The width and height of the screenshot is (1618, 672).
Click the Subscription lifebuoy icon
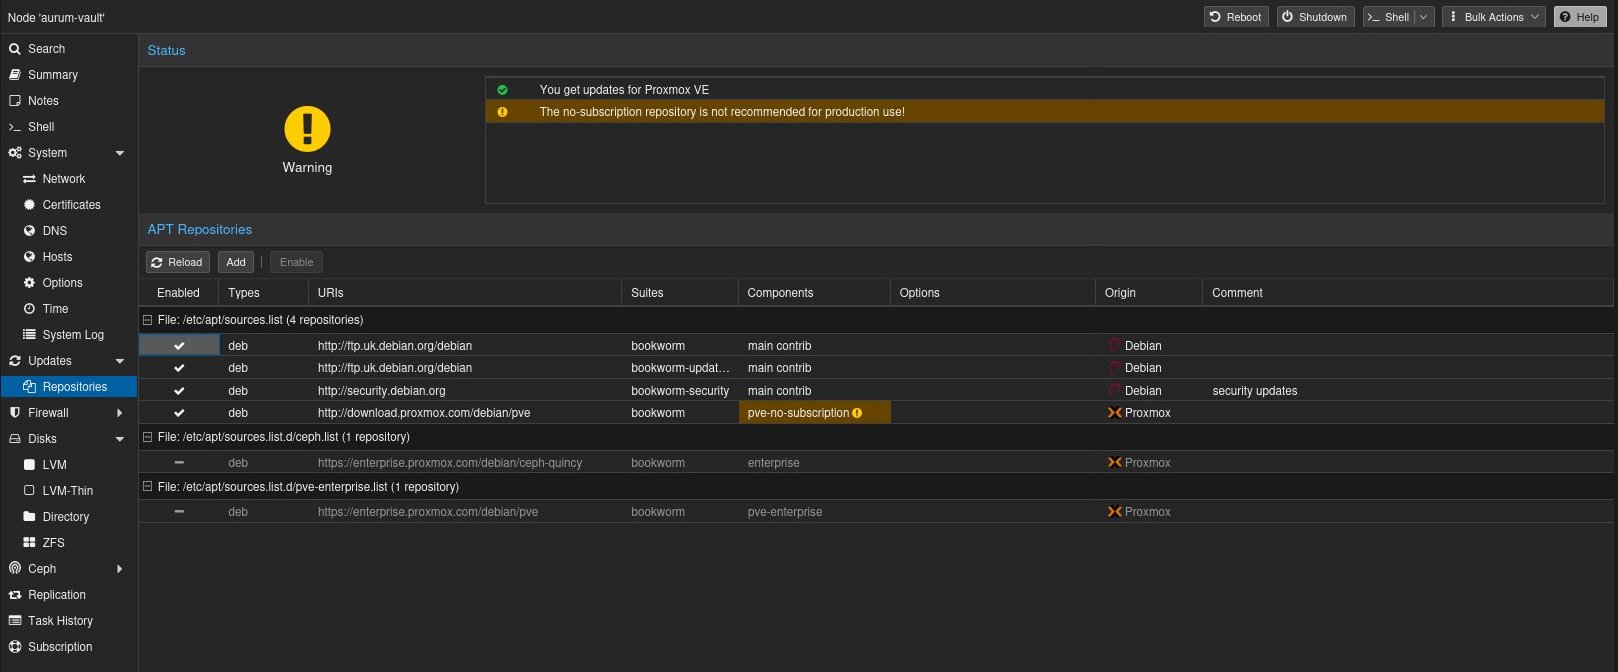tap(15, 647)
